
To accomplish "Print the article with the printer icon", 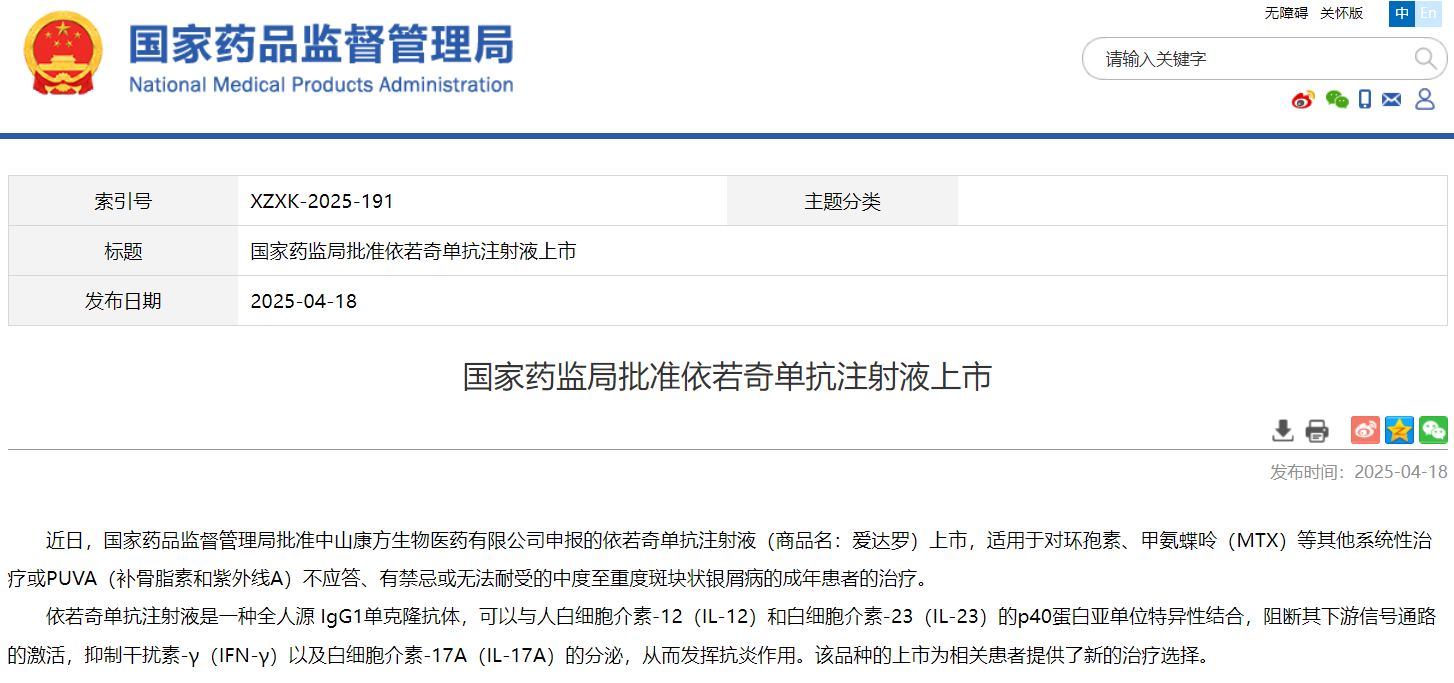I will coord(1317,430).
